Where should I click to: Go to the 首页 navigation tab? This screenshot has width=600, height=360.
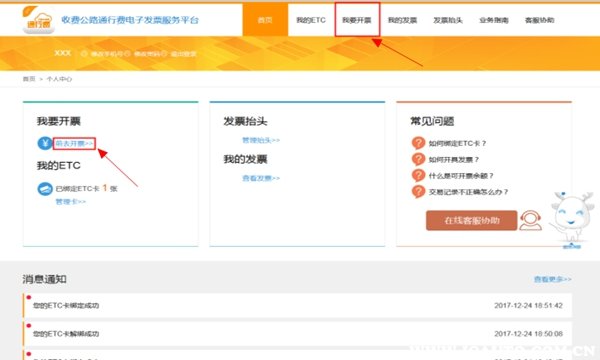[x=265, y=20]
